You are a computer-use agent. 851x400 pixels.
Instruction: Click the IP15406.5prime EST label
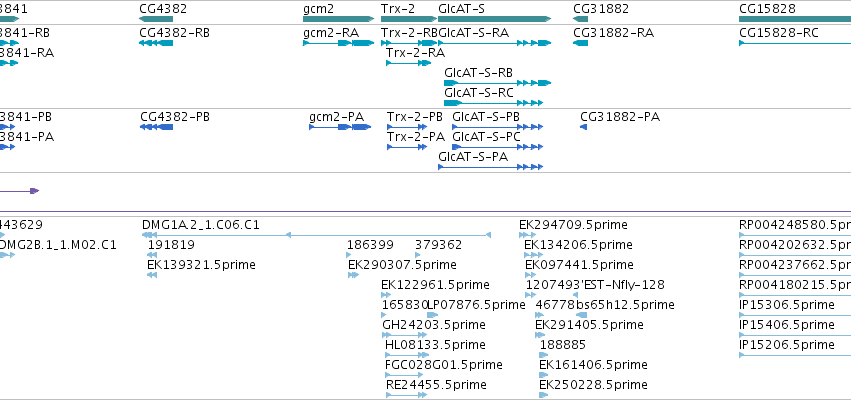point(787,326)
